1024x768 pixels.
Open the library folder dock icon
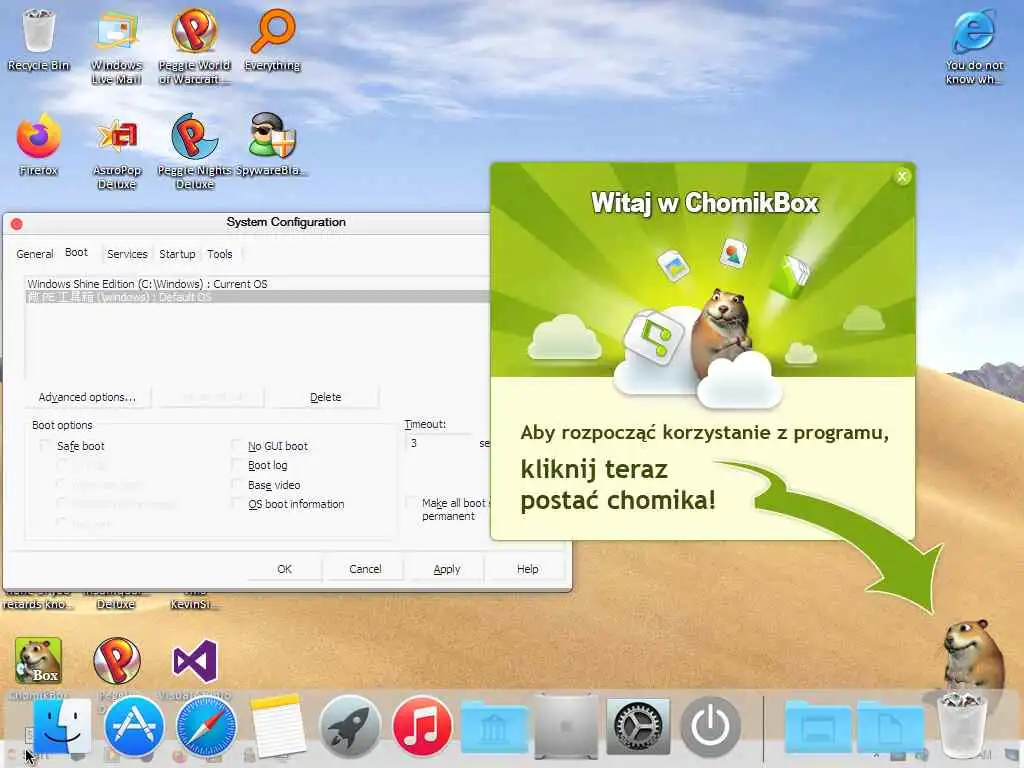[494, 727]
